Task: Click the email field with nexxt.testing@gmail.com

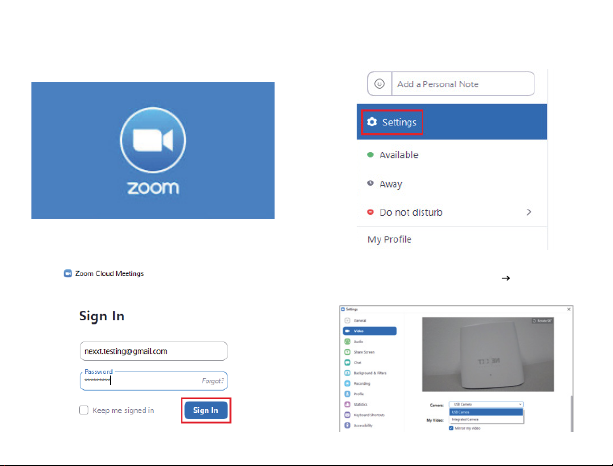Action: [x=154, y=351]
